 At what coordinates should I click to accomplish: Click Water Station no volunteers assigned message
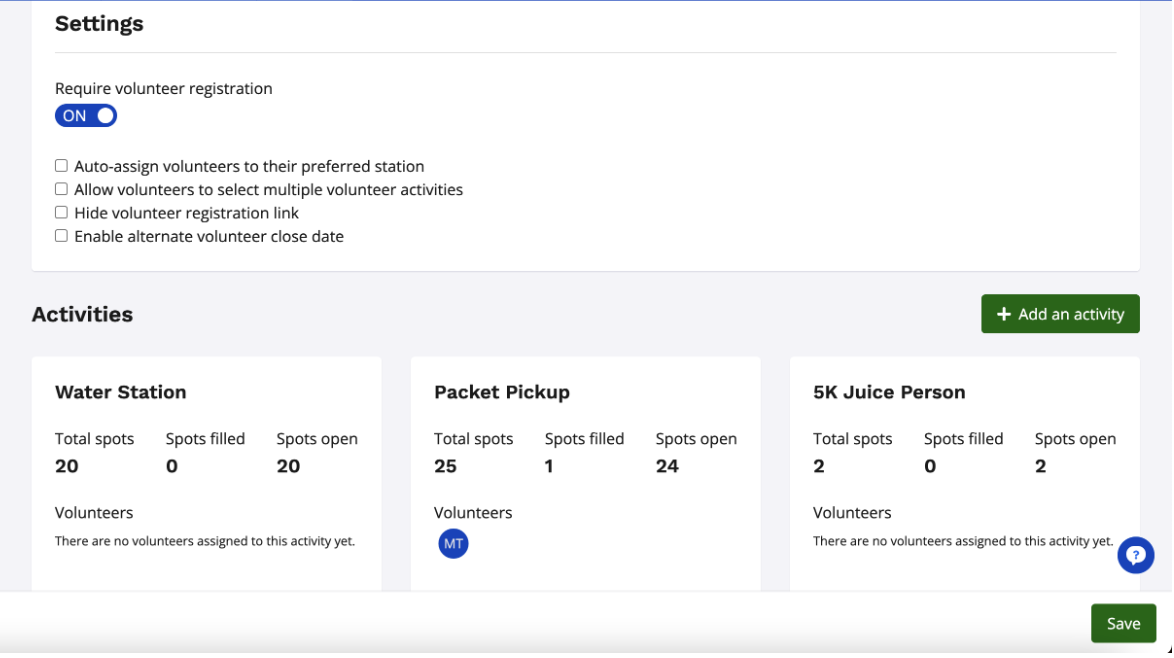click(x=204, y=541)
